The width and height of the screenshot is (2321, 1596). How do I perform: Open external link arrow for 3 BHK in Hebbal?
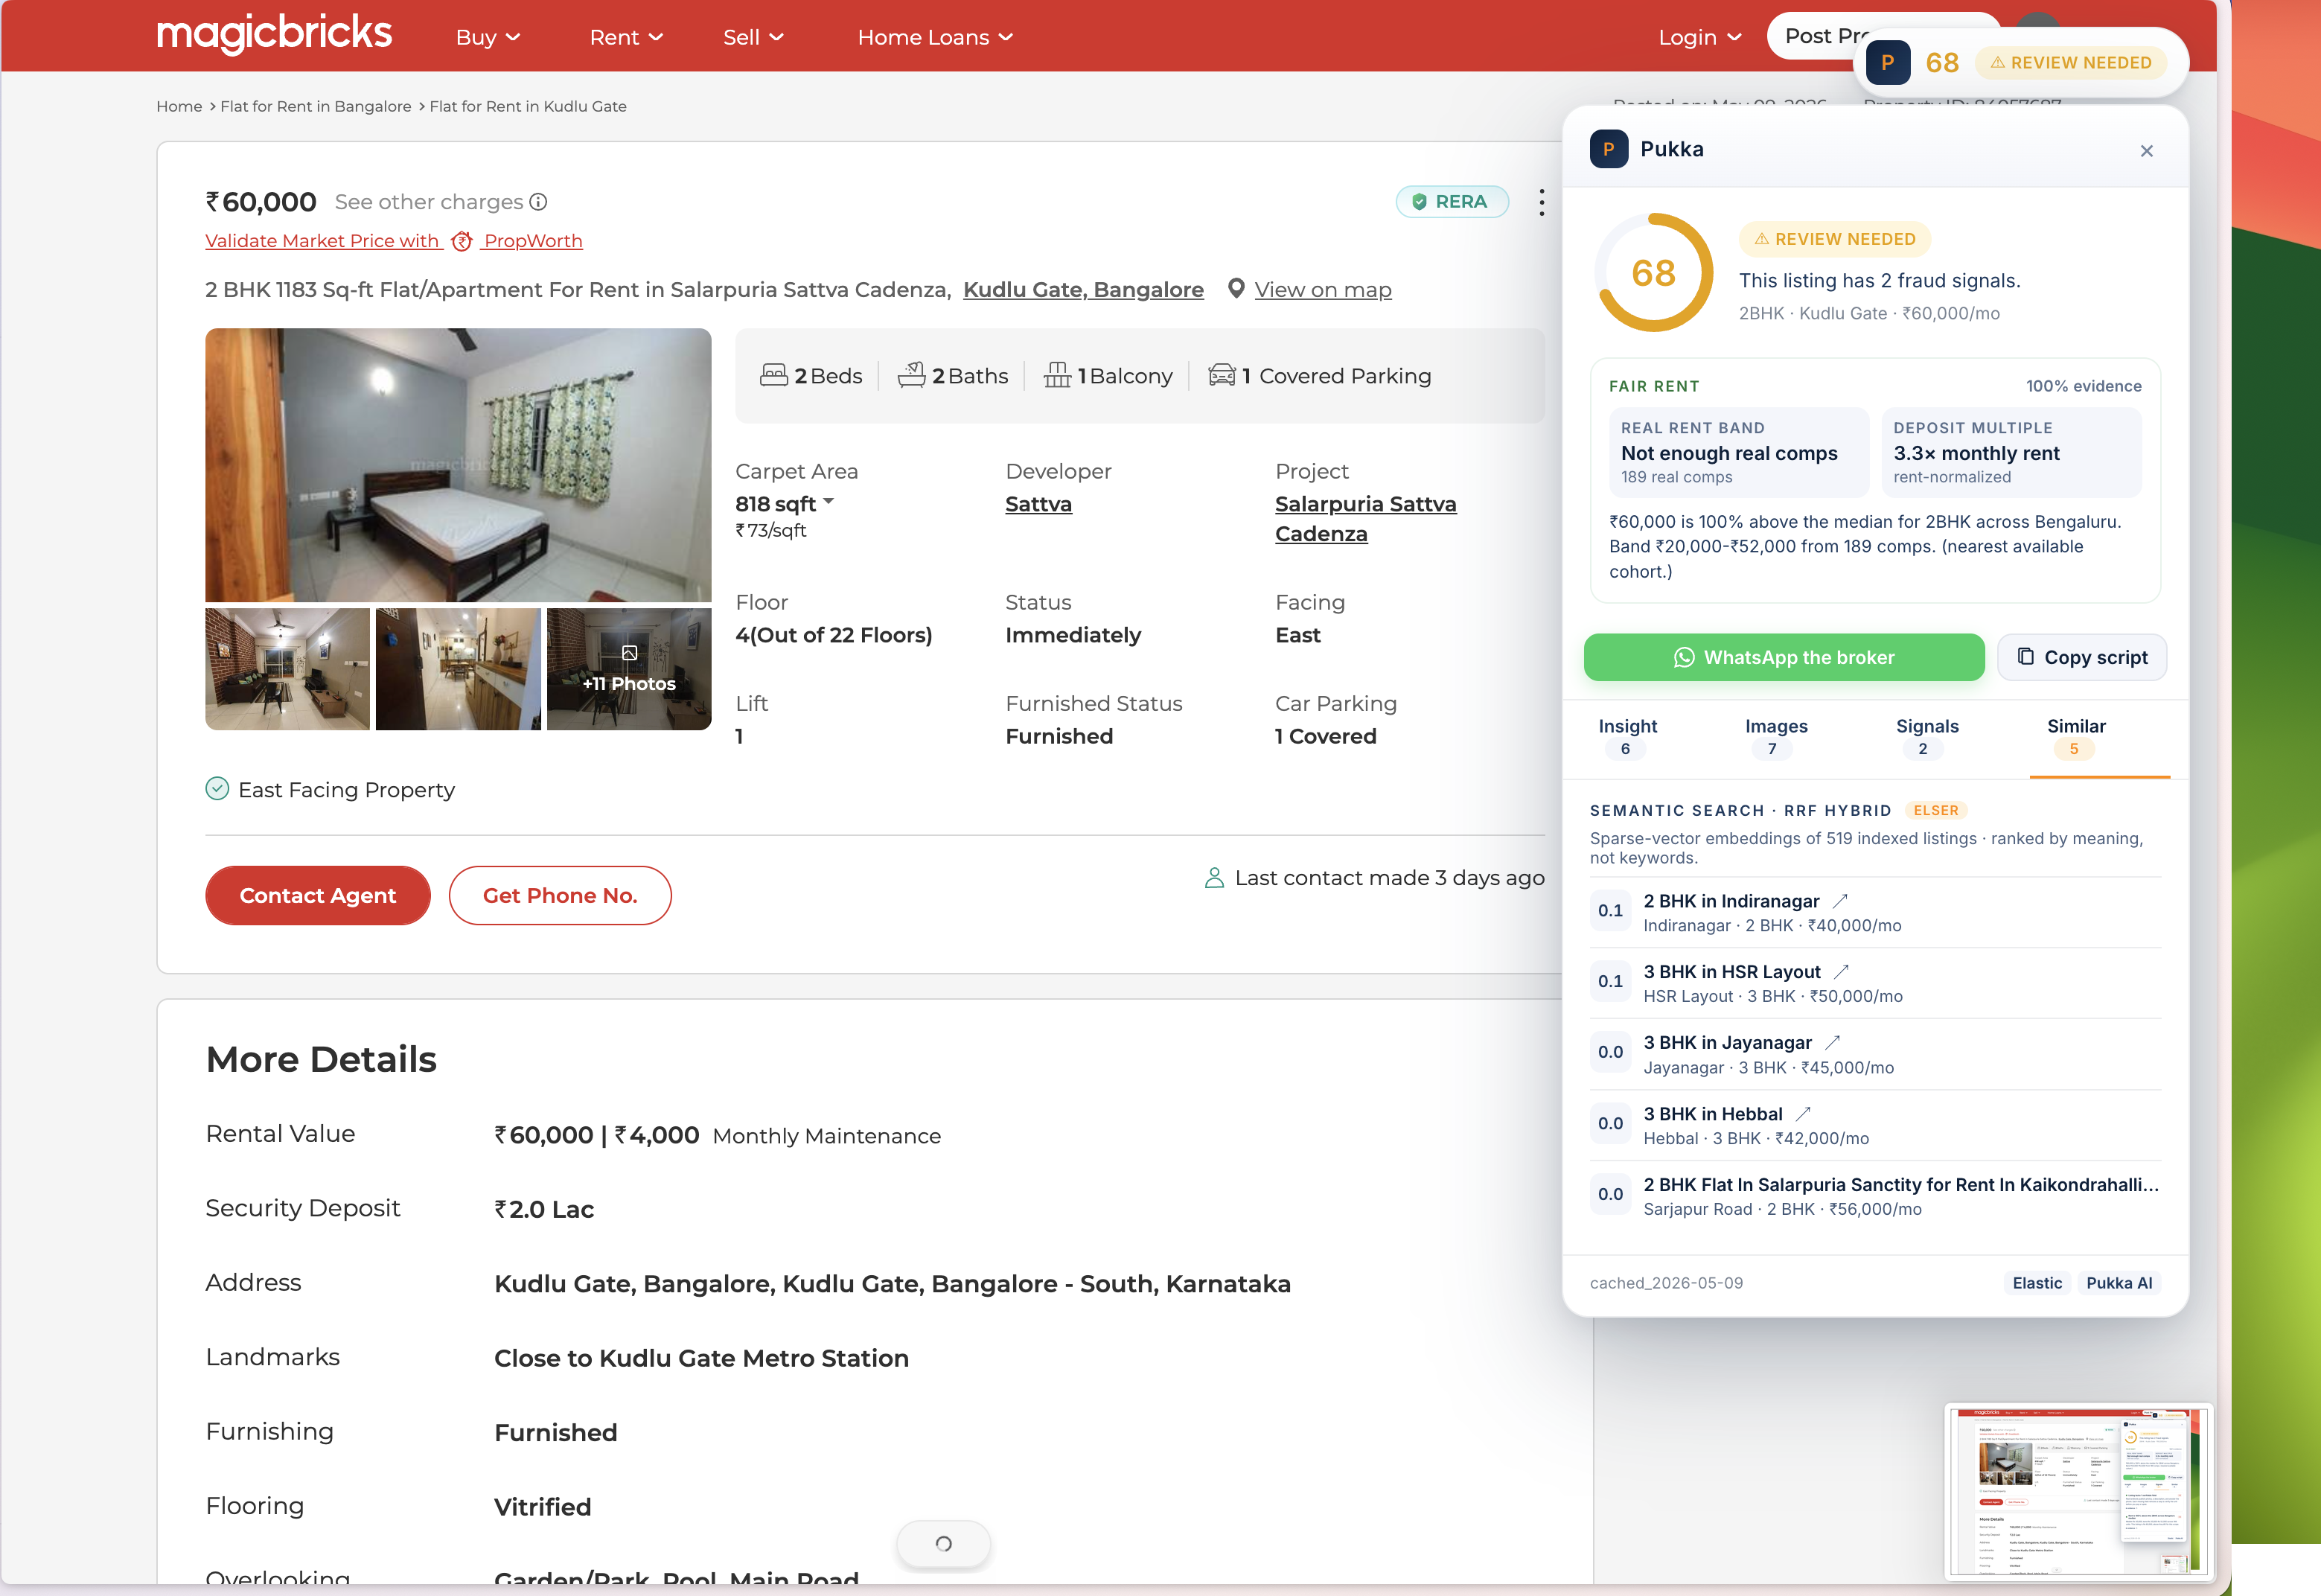click(x=1803, y=1114)
